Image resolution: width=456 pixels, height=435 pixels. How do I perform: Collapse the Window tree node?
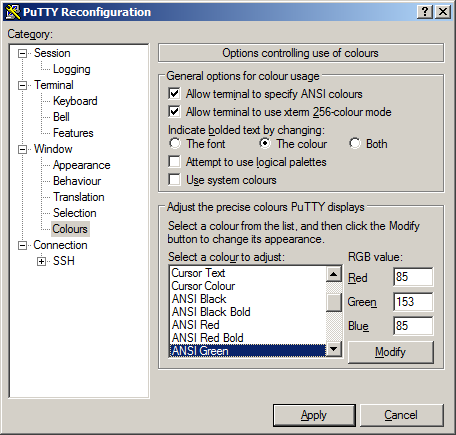(22, 149)
